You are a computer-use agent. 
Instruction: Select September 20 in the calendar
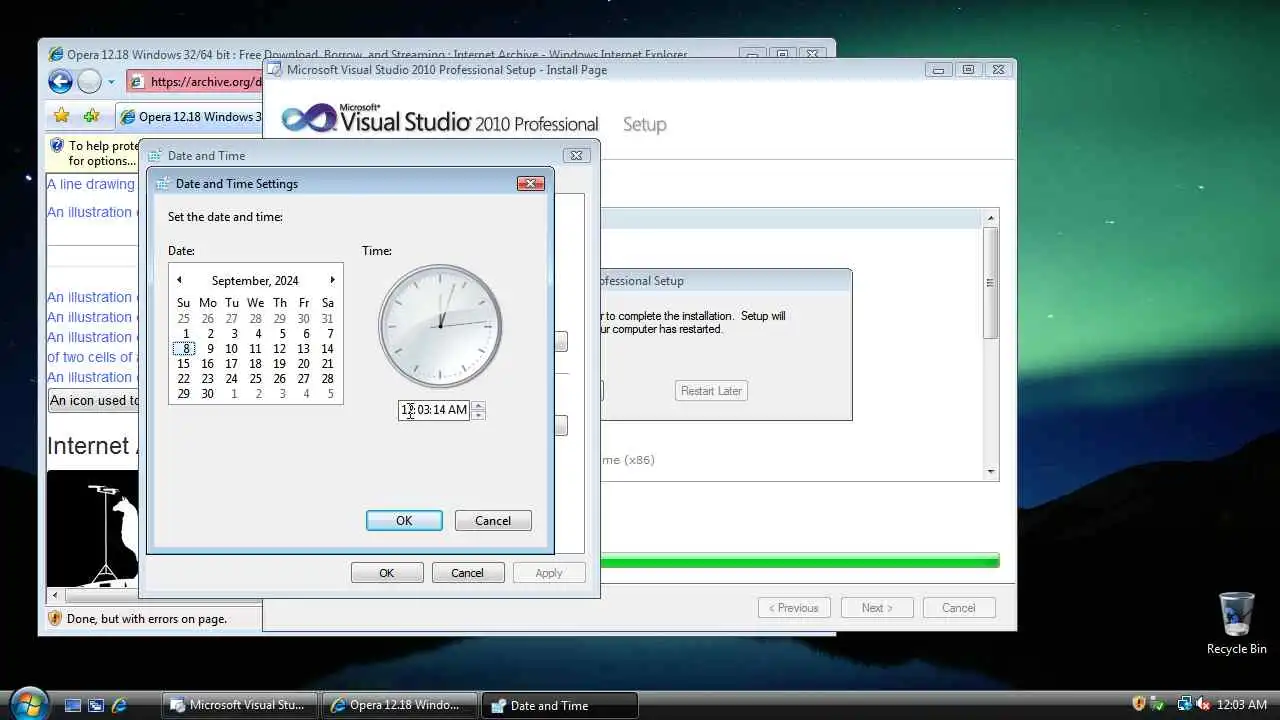tap(303, 364)
